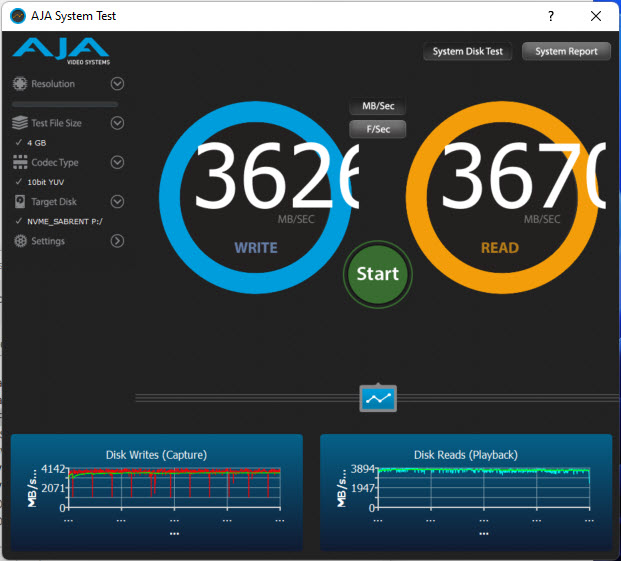Open help with the question mark button
The height and width of the screenshot is (561, 621).
coord(551,16)
